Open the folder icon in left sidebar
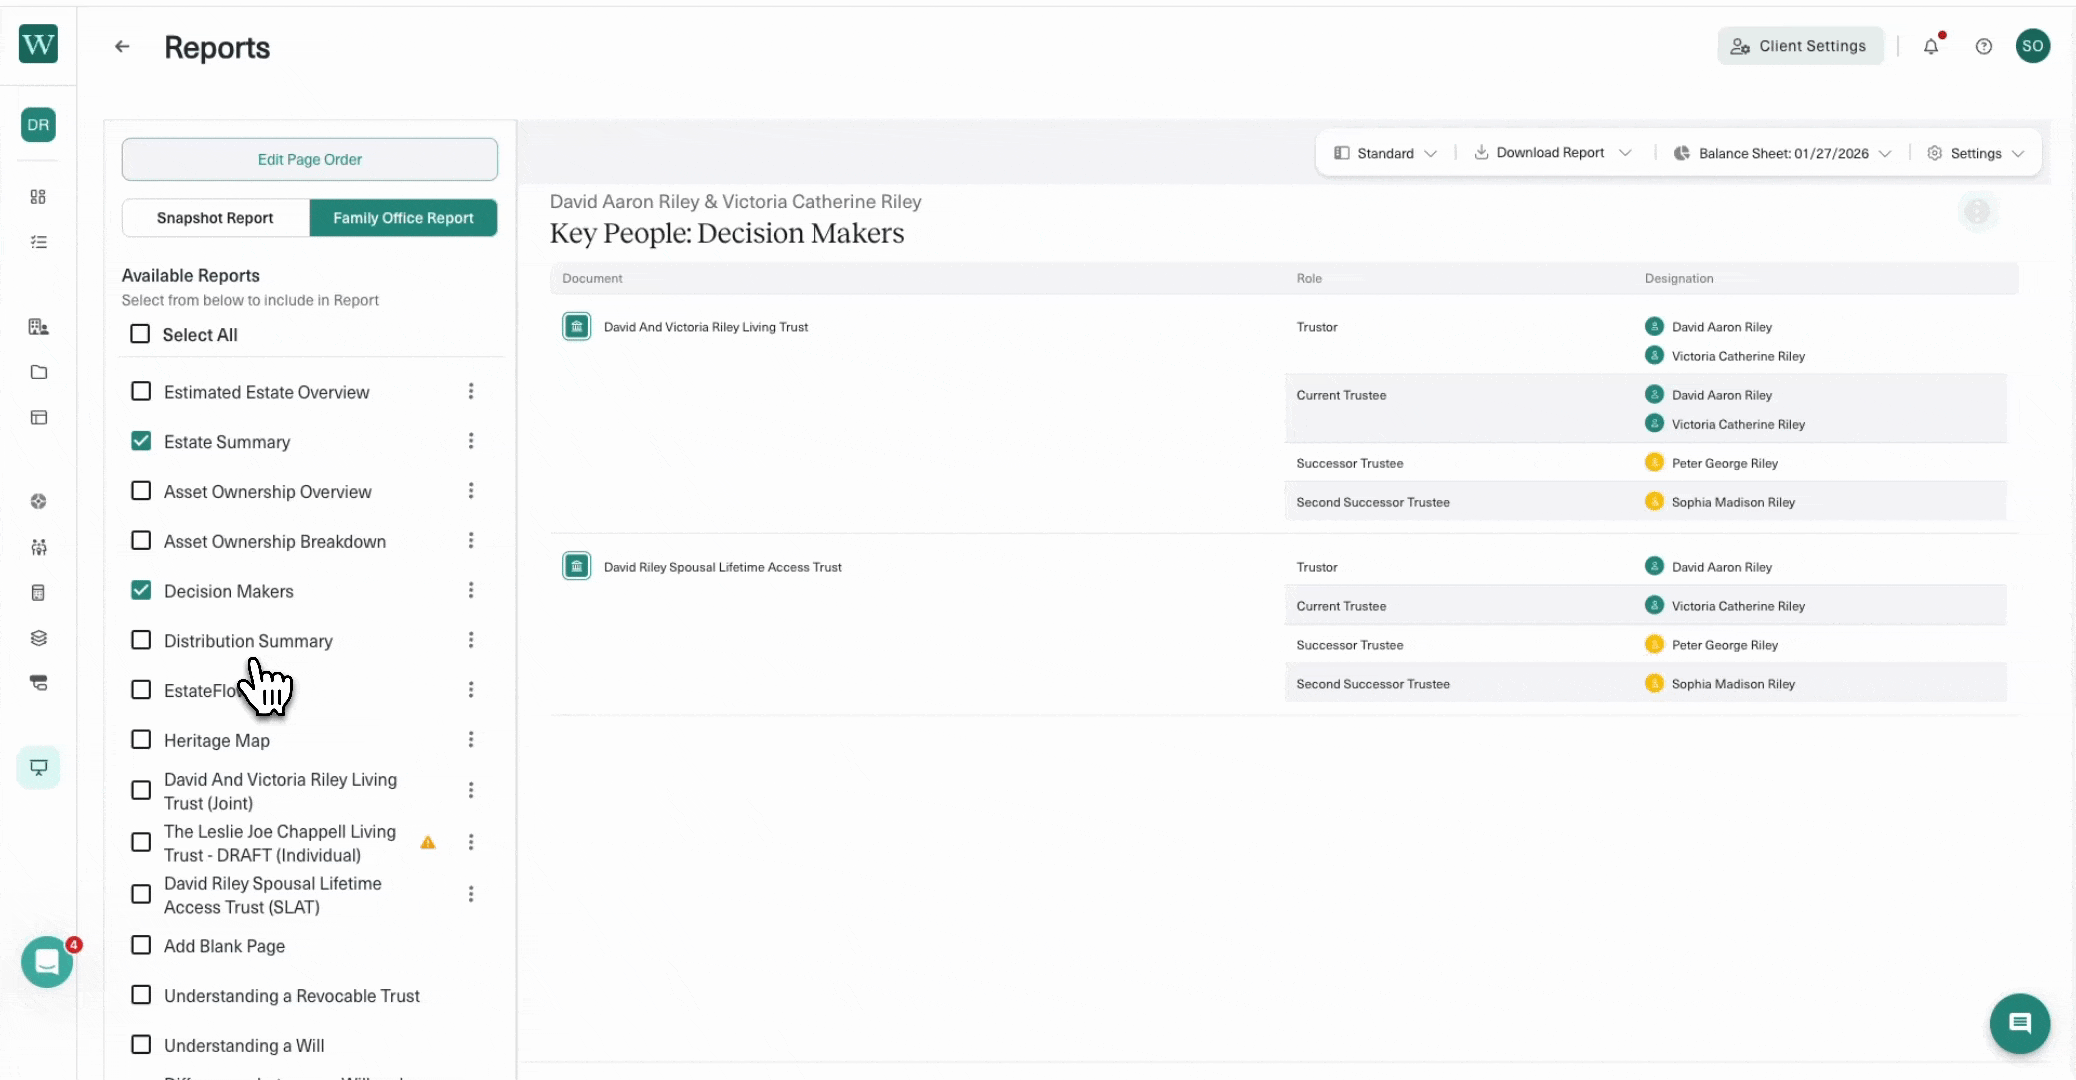 coord(38,372)
